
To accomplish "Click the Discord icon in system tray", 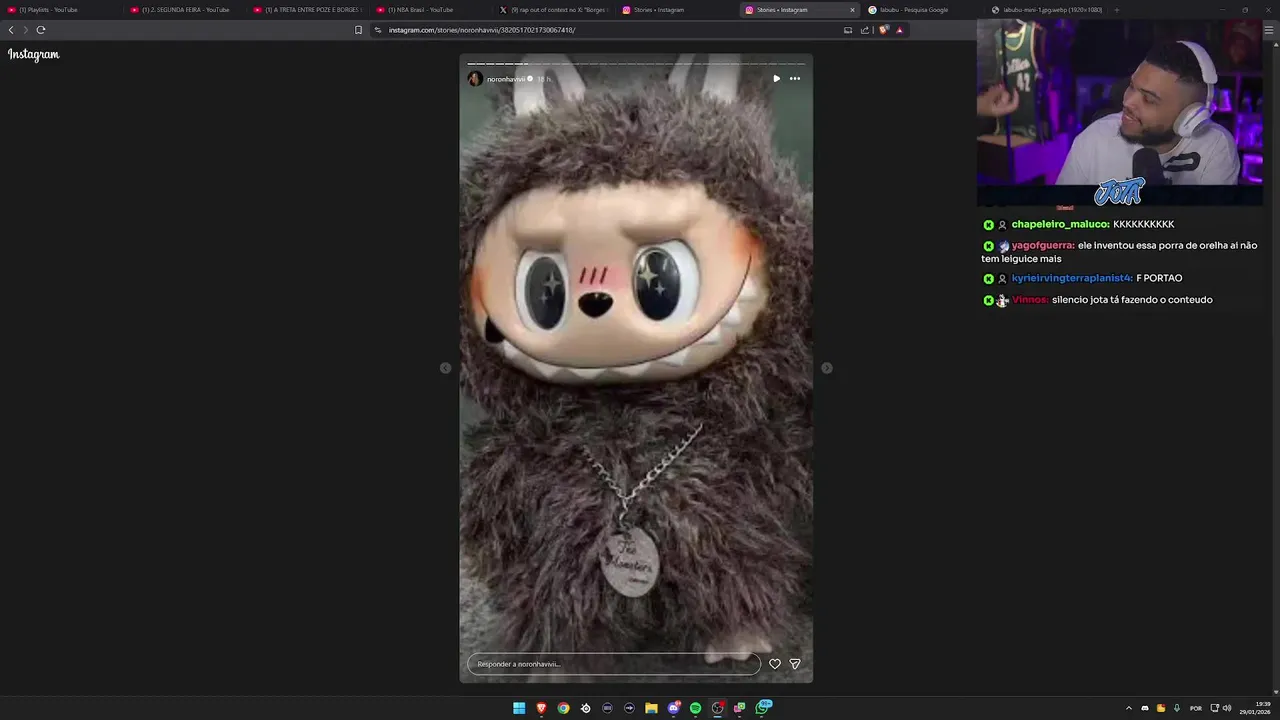I will pos(1145,708).
